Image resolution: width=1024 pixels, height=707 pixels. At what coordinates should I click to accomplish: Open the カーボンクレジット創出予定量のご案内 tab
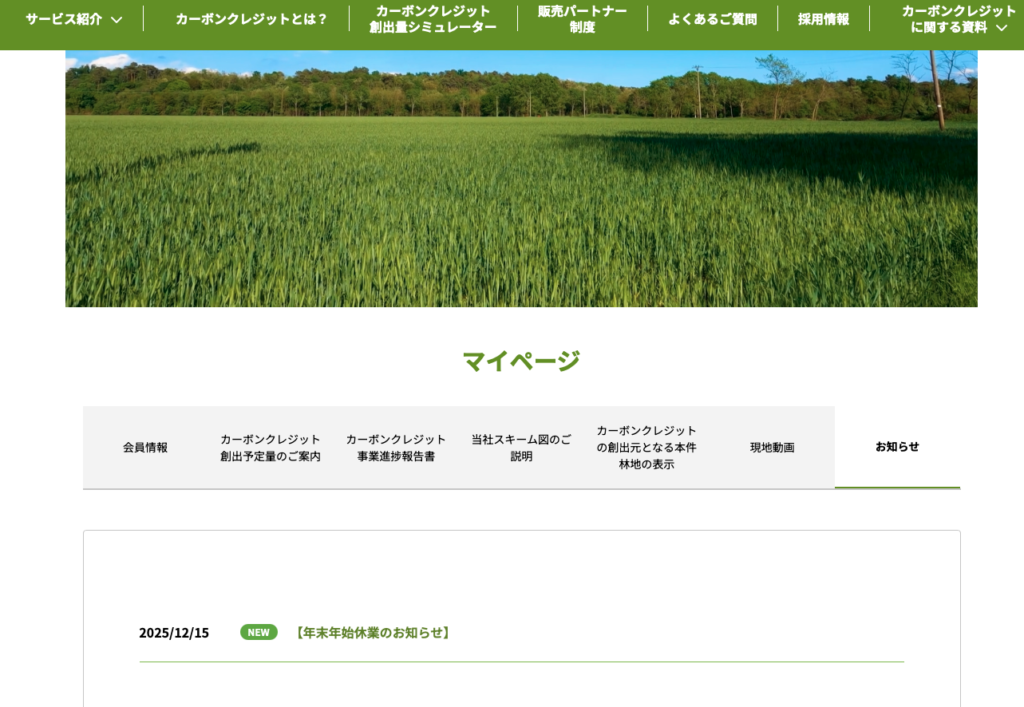point(270,448)
